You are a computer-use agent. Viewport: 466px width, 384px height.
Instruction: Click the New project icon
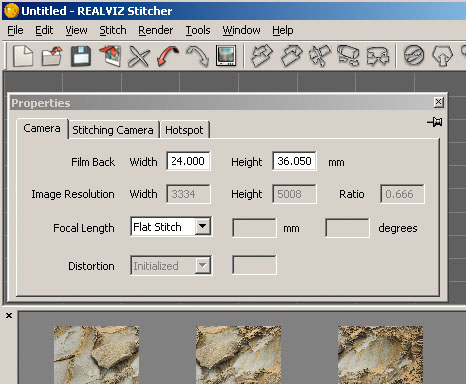pos(23,56)
